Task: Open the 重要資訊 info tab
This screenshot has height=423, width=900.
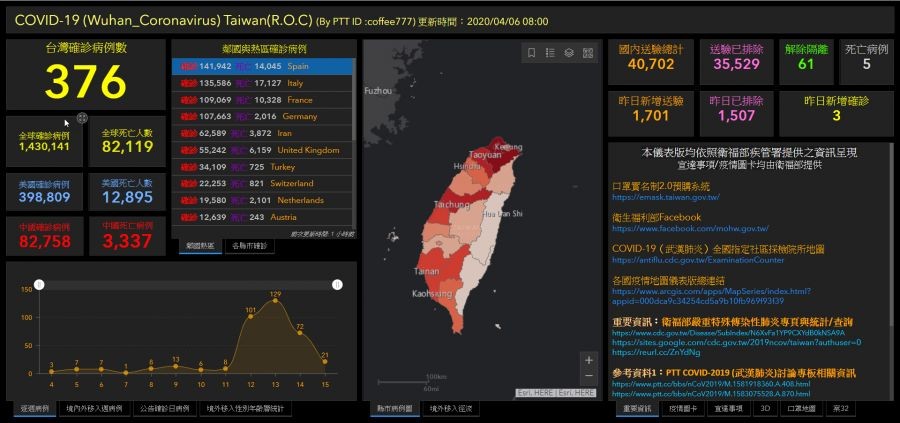Action: [637, 409]
